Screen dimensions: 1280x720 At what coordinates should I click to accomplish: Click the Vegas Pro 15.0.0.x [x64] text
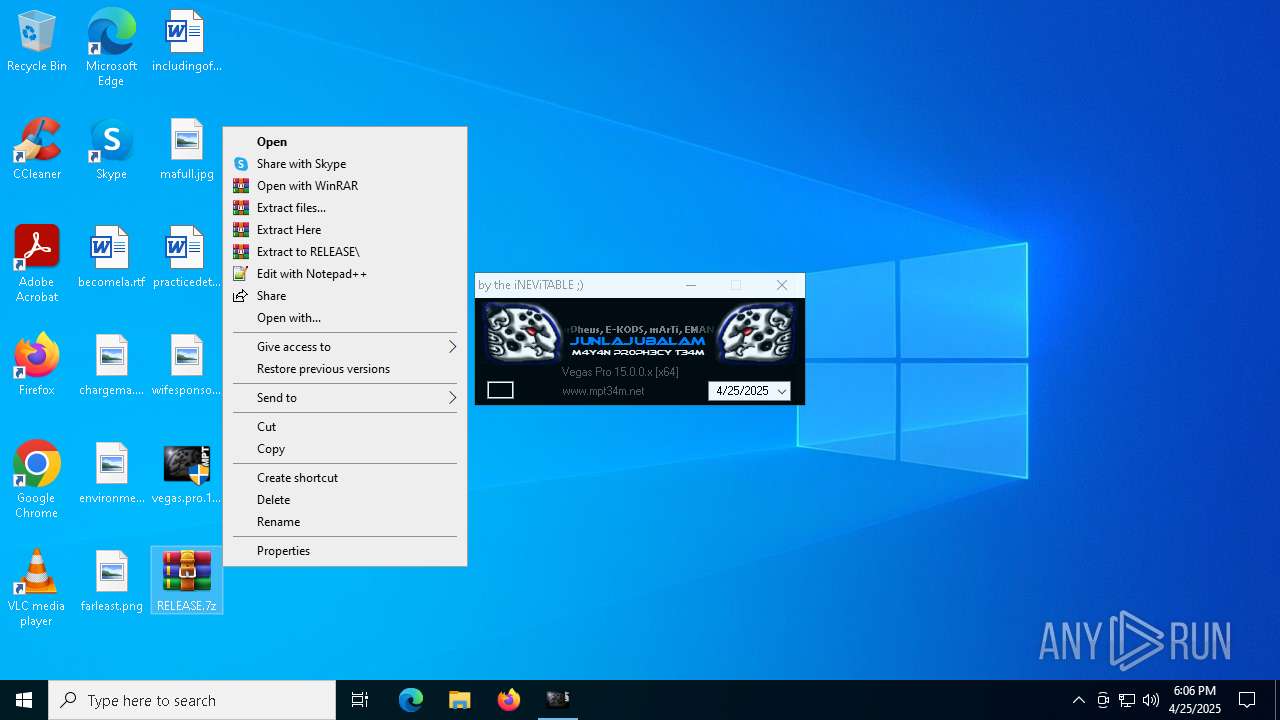coord(620,372)
